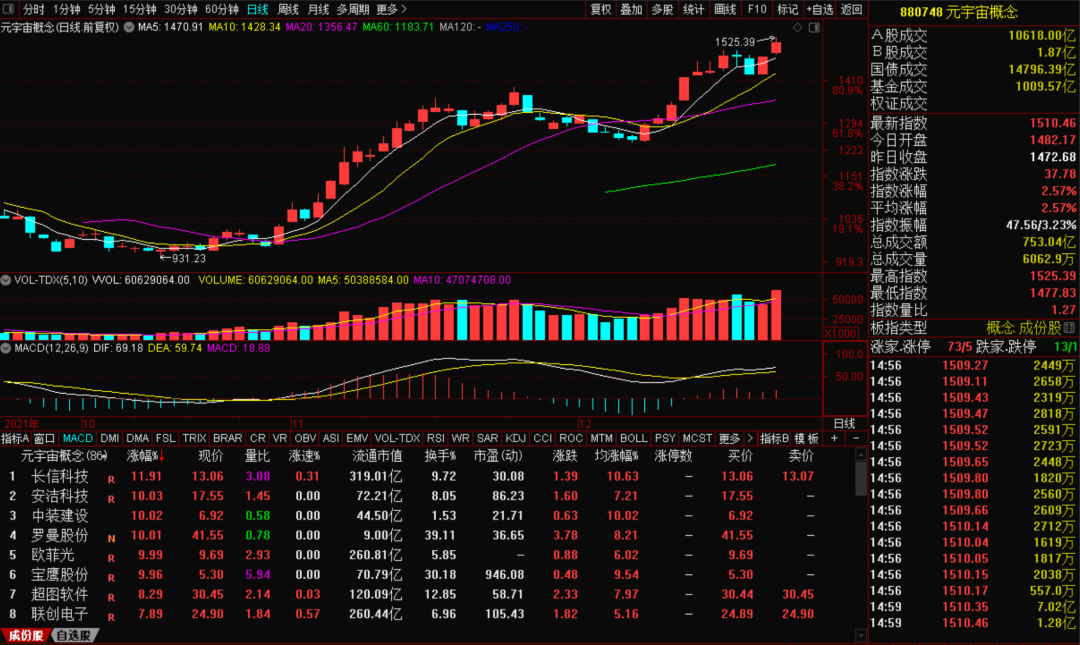Add to watchlist with the +自选 button
1080x645 pixels.
(x=819, y=9)
